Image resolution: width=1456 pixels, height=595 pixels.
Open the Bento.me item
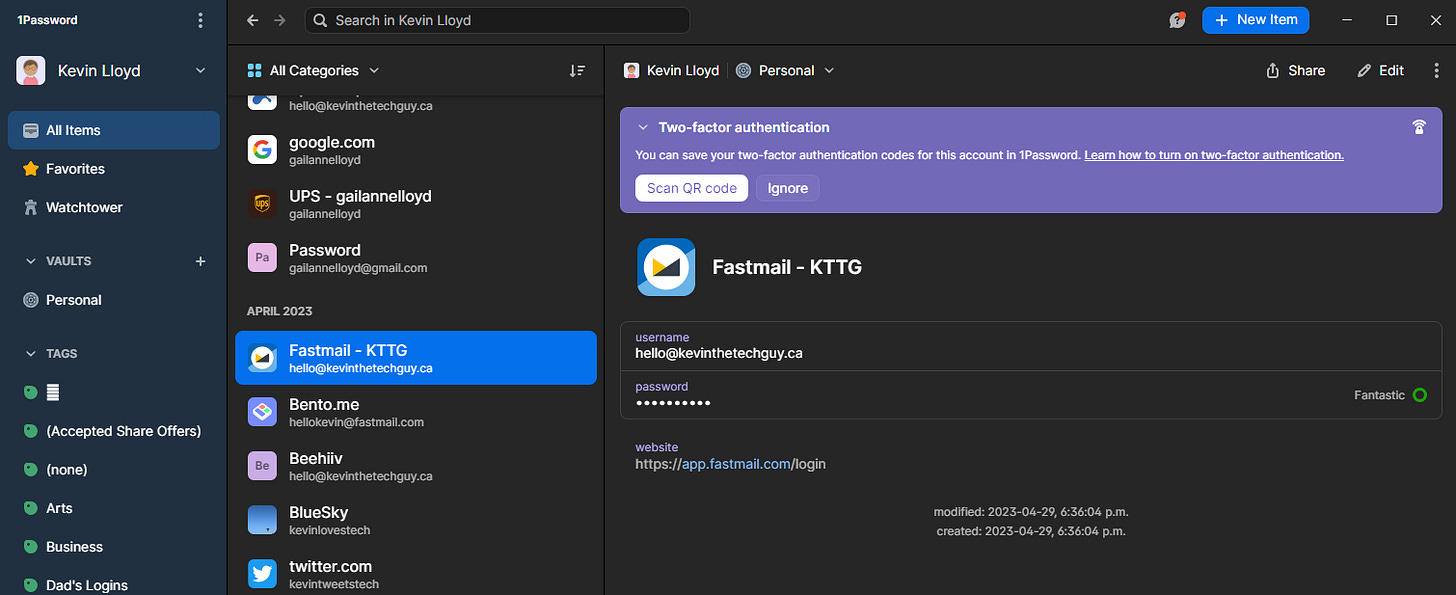coord(416,412)
